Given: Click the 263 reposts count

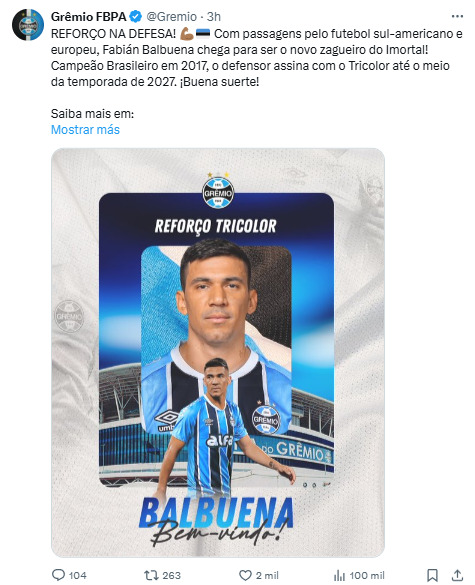Looking at the screenshot, I should (x=172, y=575).
